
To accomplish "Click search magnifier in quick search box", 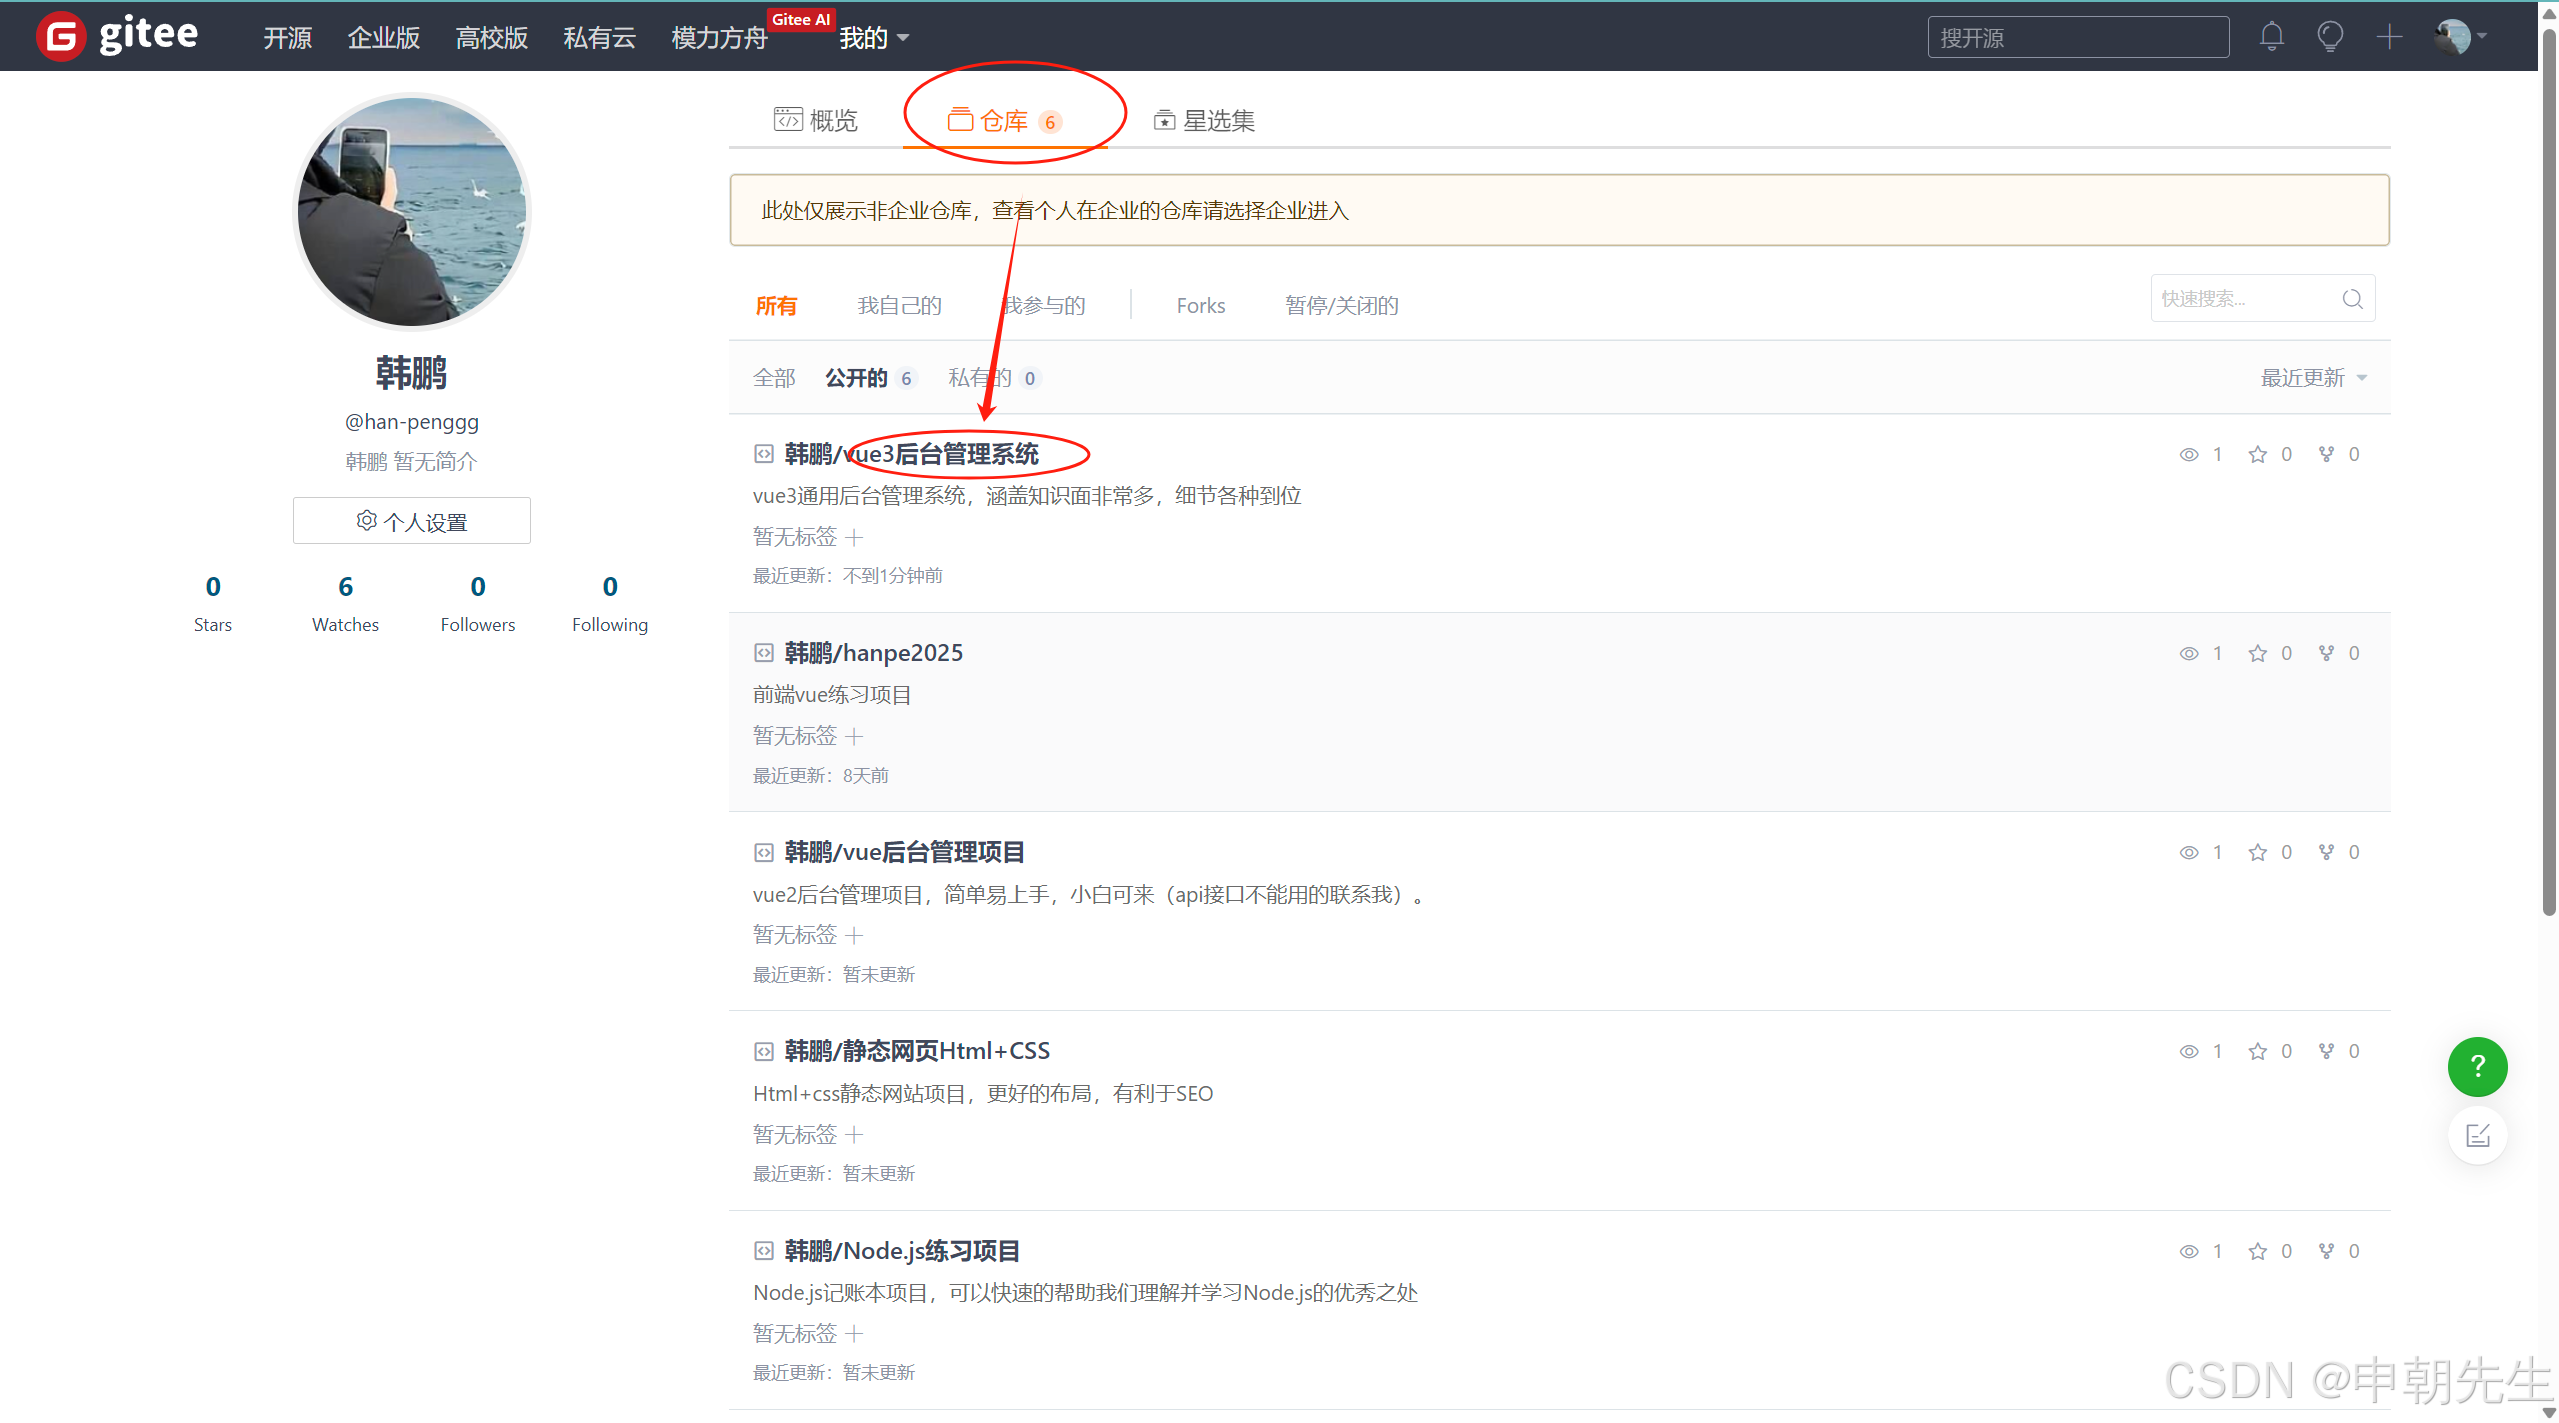I will tap(2352, 299).
